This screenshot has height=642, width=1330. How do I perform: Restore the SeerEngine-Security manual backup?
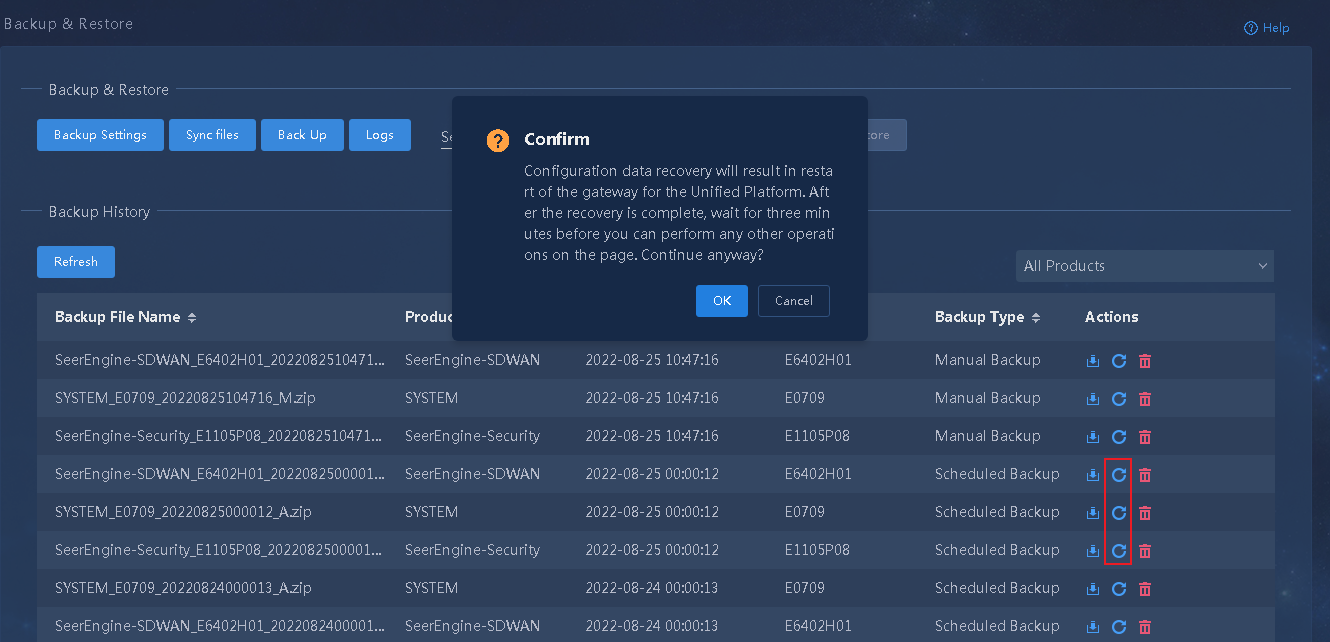pyautogui.click(x=1119, y=437)
